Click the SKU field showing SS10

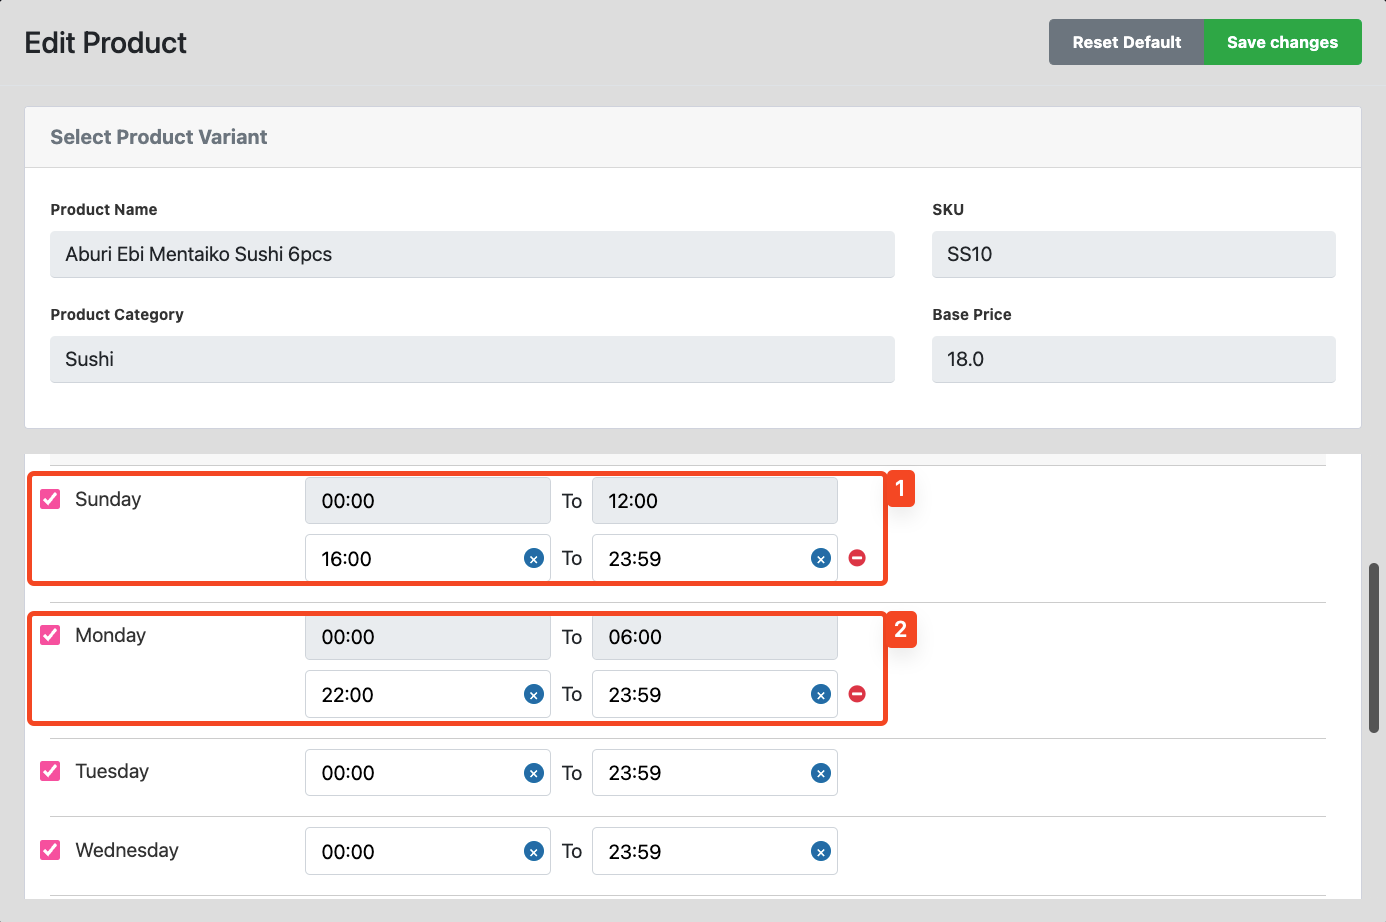(x=1134, y=254)
